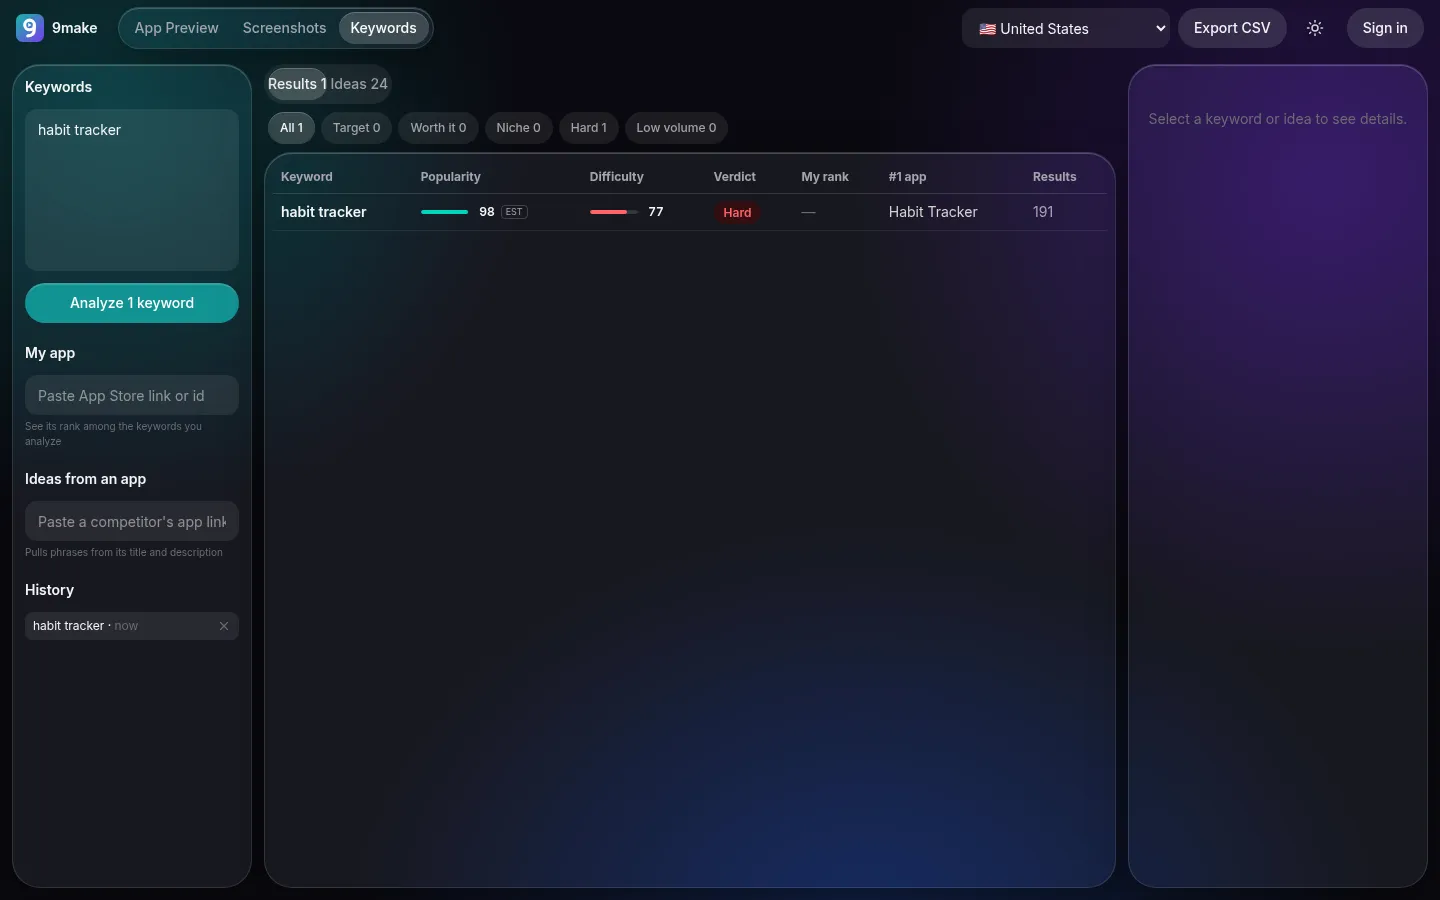This screenshot has height=900, width=1440.
Task: Select the habit tracker keyword row
Action: [x=690, y=212]
